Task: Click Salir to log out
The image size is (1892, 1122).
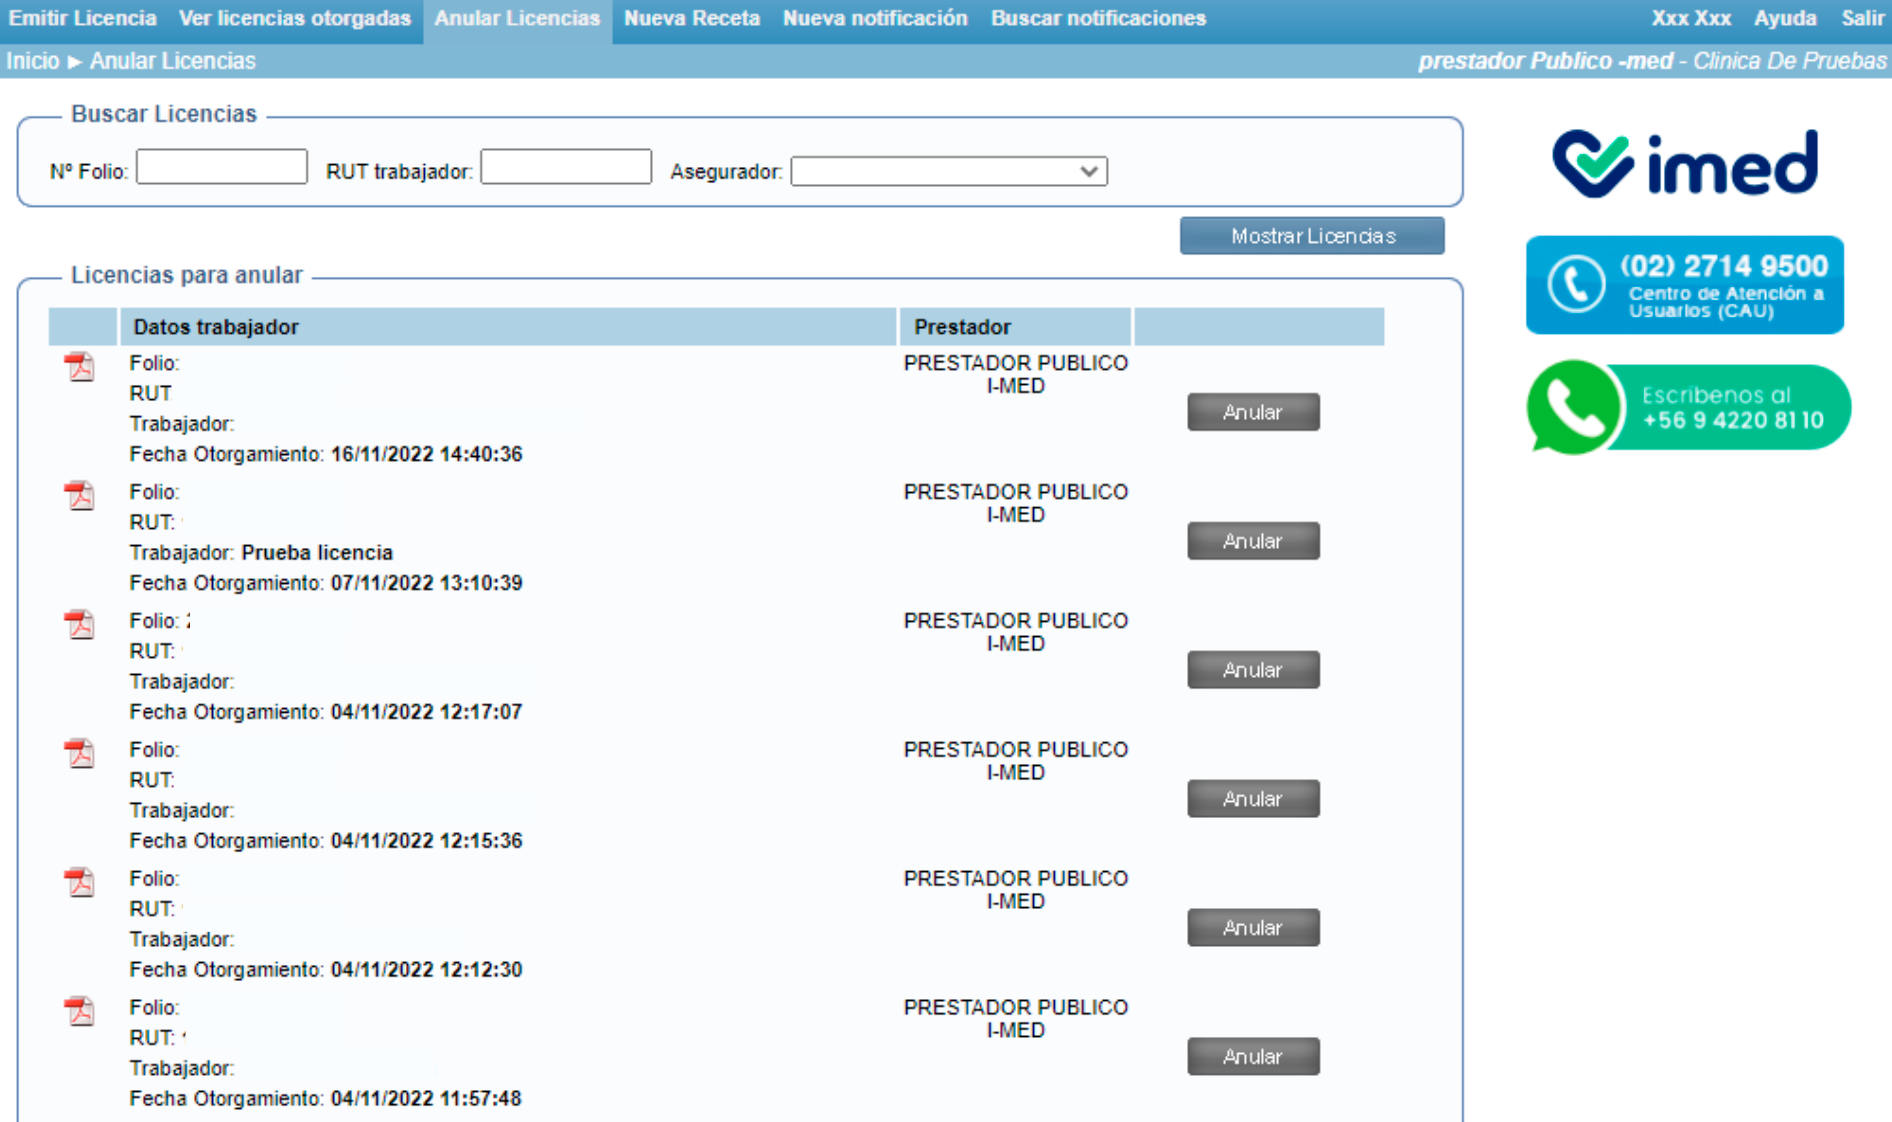Action: [1862, 18]
